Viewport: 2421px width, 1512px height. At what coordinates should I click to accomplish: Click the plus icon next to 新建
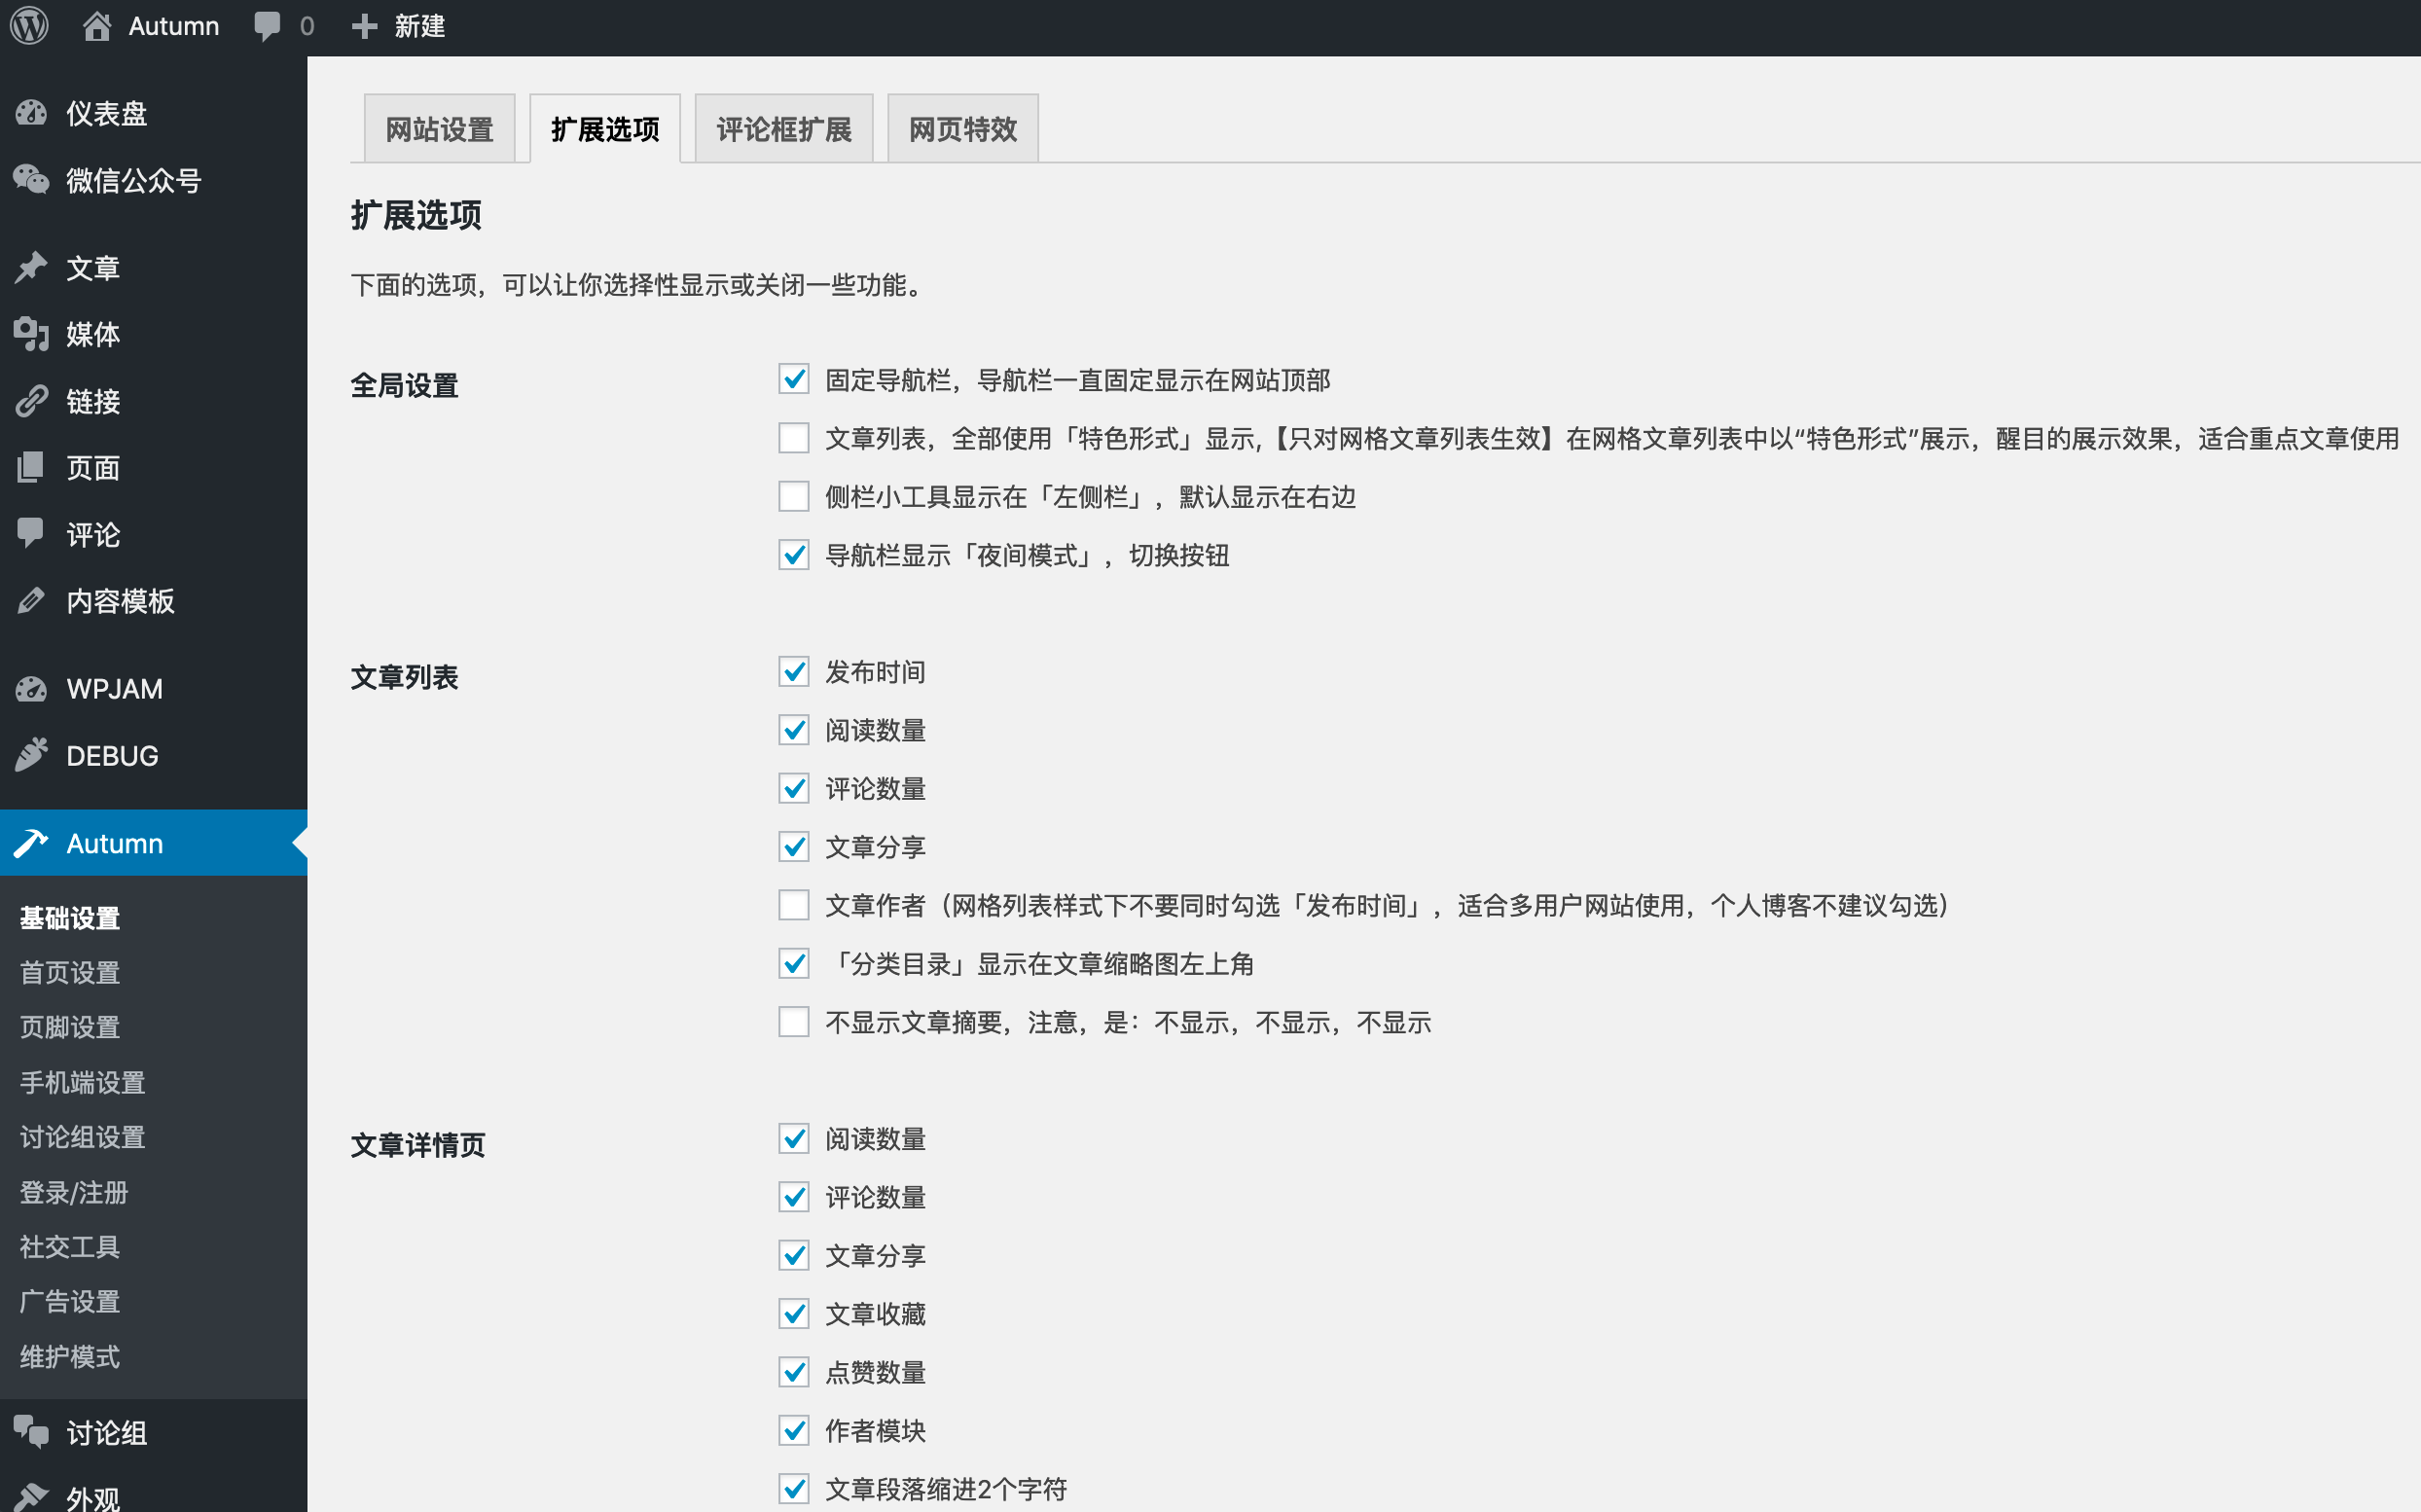point(364,26)
